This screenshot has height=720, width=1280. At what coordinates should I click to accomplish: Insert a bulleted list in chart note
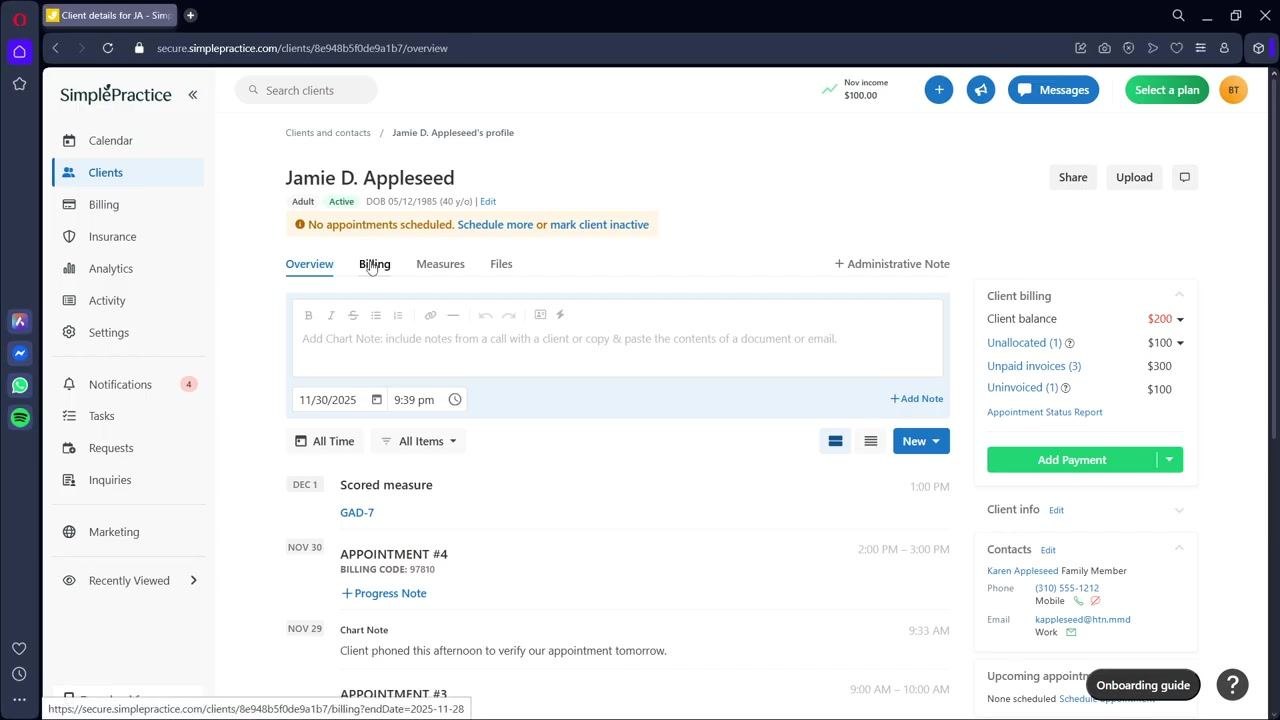[376, 315]
